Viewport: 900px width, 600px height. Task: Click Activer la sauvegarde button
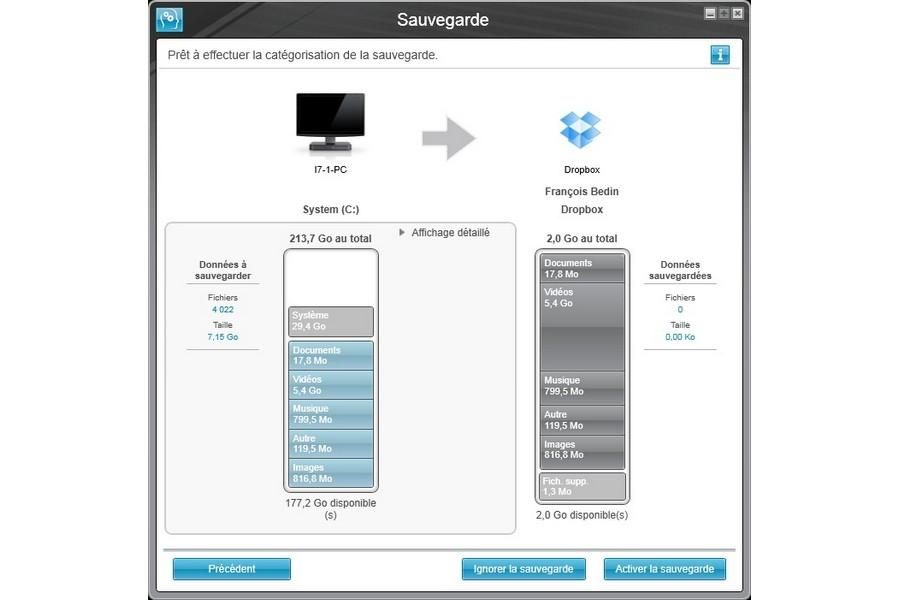point(664,569)
